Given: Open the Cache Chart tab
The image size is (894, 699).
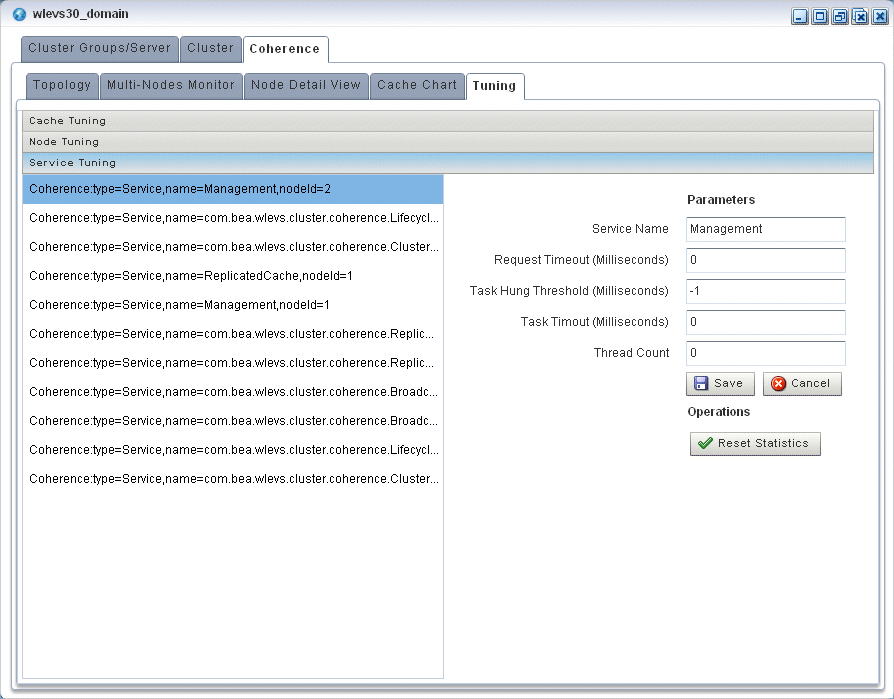Looking at the screenshot, I should pos(417,85).
